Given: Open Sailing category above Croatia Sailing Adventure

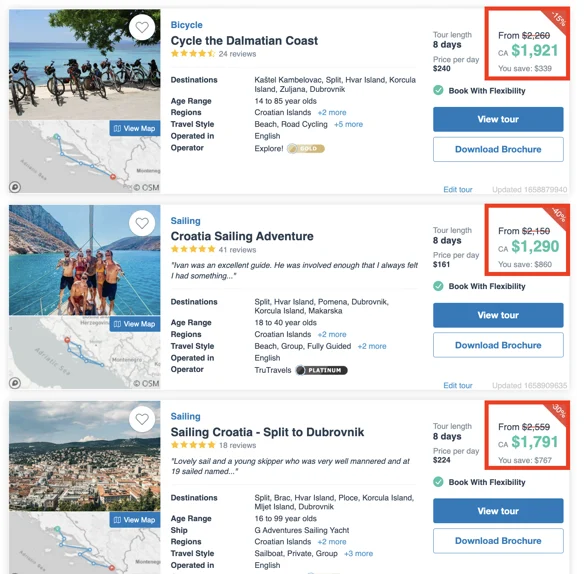Looking at the screenshot, I should click(x=185, y=221).
